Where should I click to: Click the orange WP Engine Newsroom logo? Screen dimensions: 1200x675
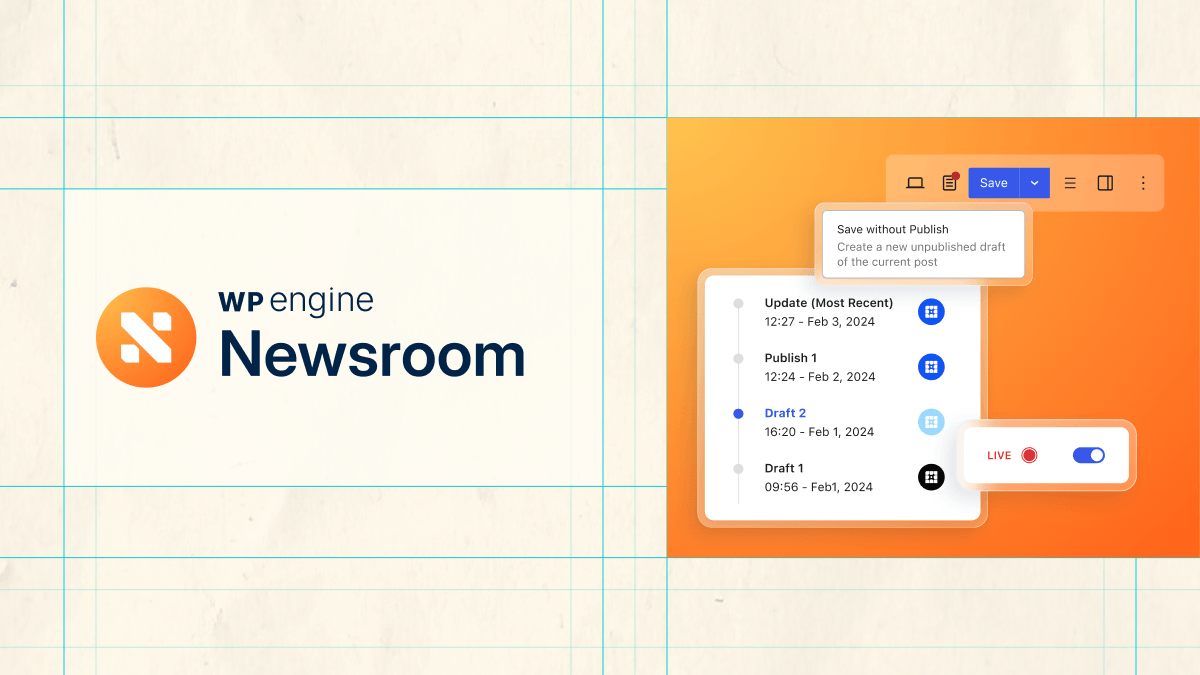click(x=146, y=337)
